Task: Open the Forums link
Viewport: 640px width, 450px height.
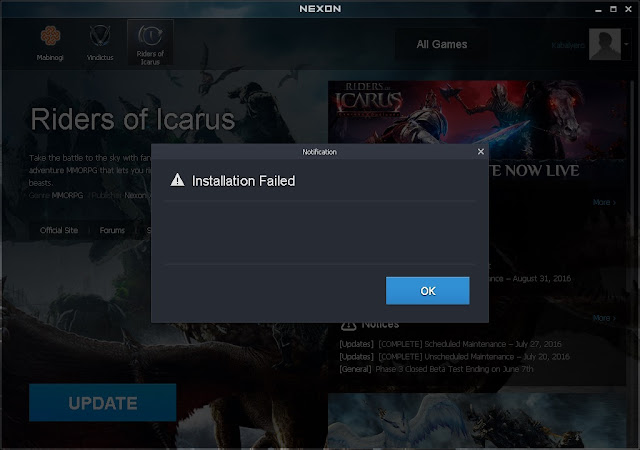Action: pos(112,230)
